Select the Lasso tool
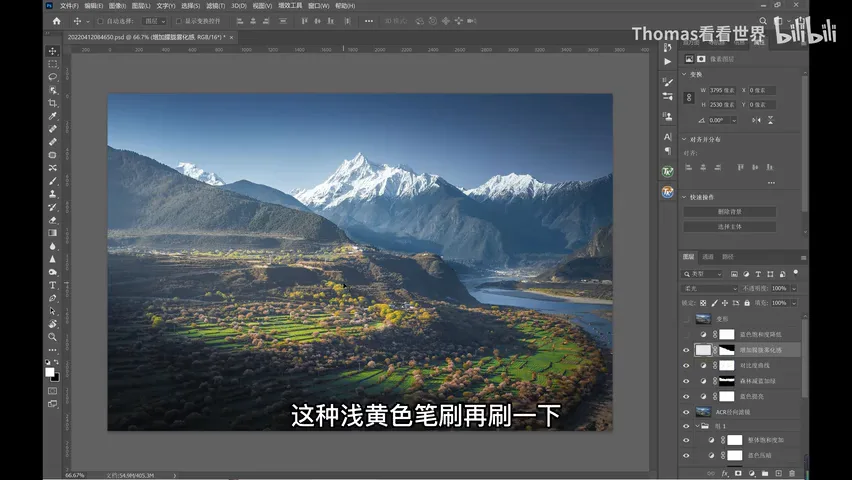 pos(53,77)
